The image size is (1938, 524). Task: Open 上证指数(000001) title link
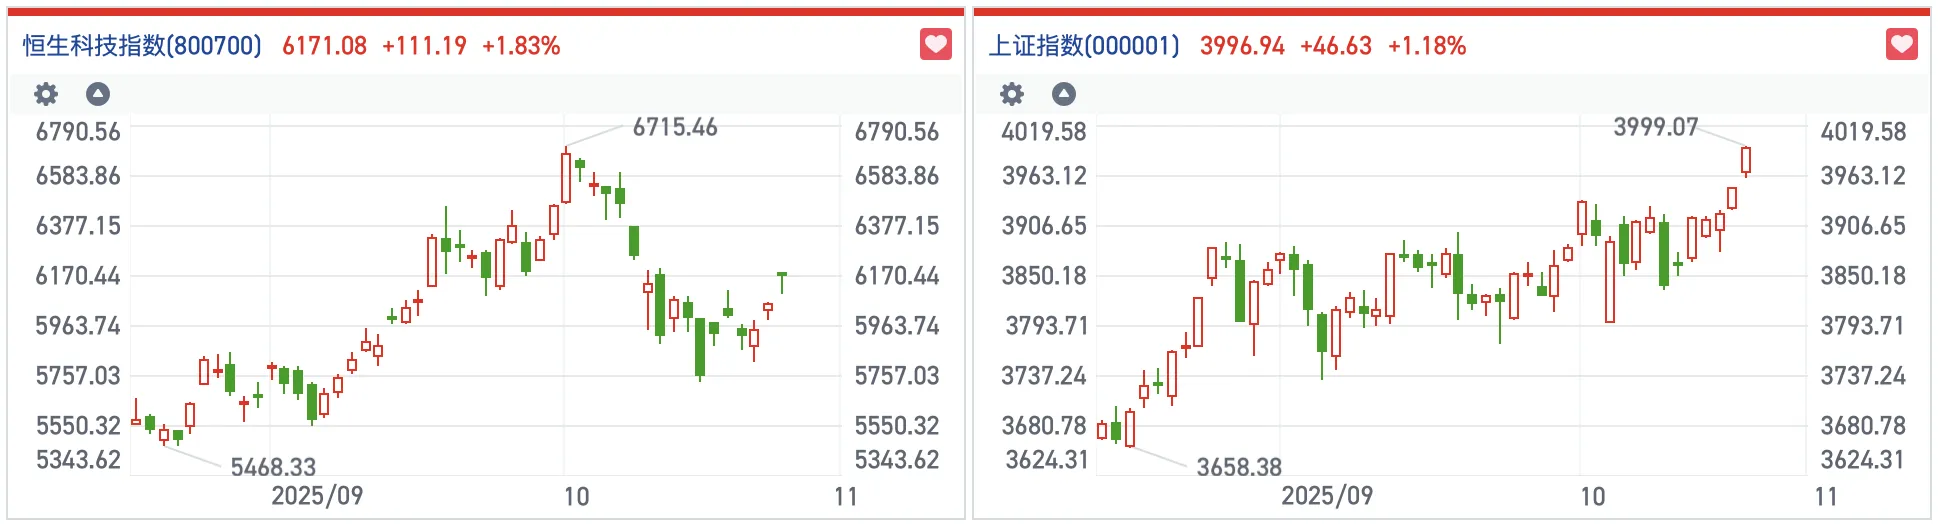point(1084,46)
